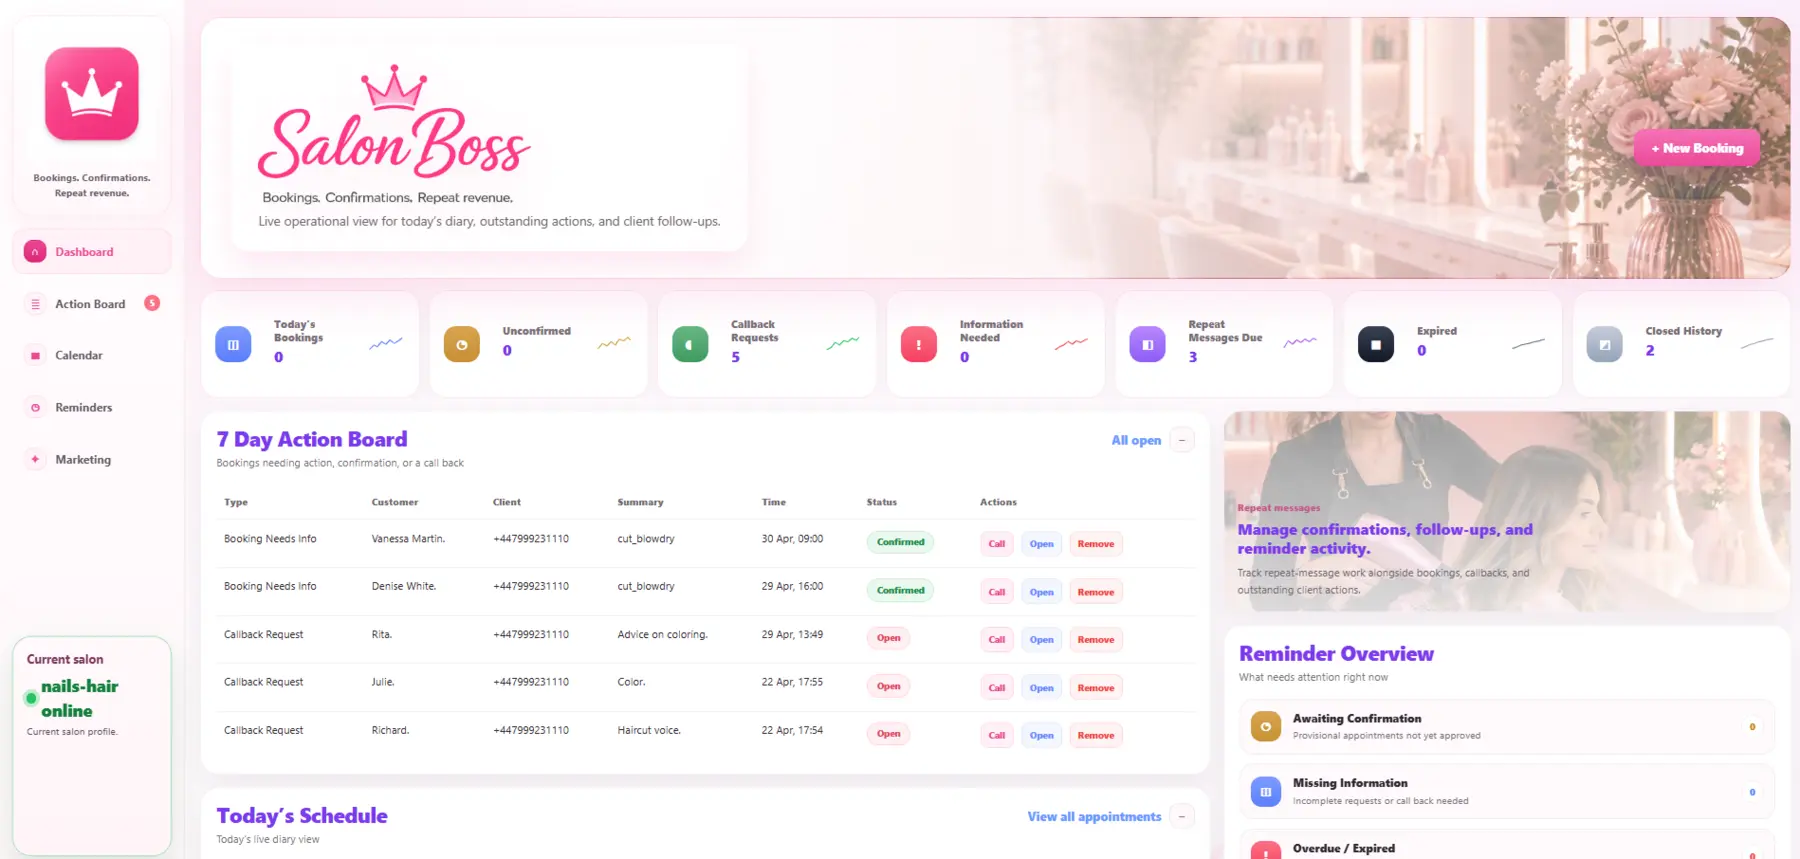The width and height of the screenshot is (1800, 859).
Task: Click summary text 'Advice on coloring.'
Action: 662,634
